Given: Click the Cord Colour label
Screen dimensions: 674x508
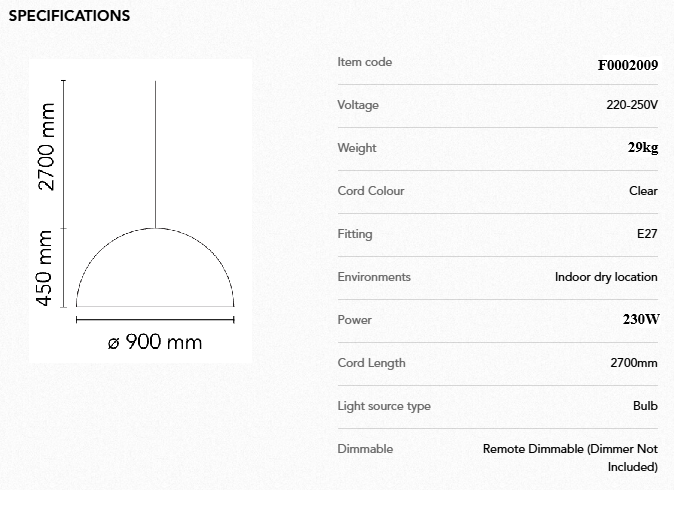Looking at the screenshot, I should [371, 191].
